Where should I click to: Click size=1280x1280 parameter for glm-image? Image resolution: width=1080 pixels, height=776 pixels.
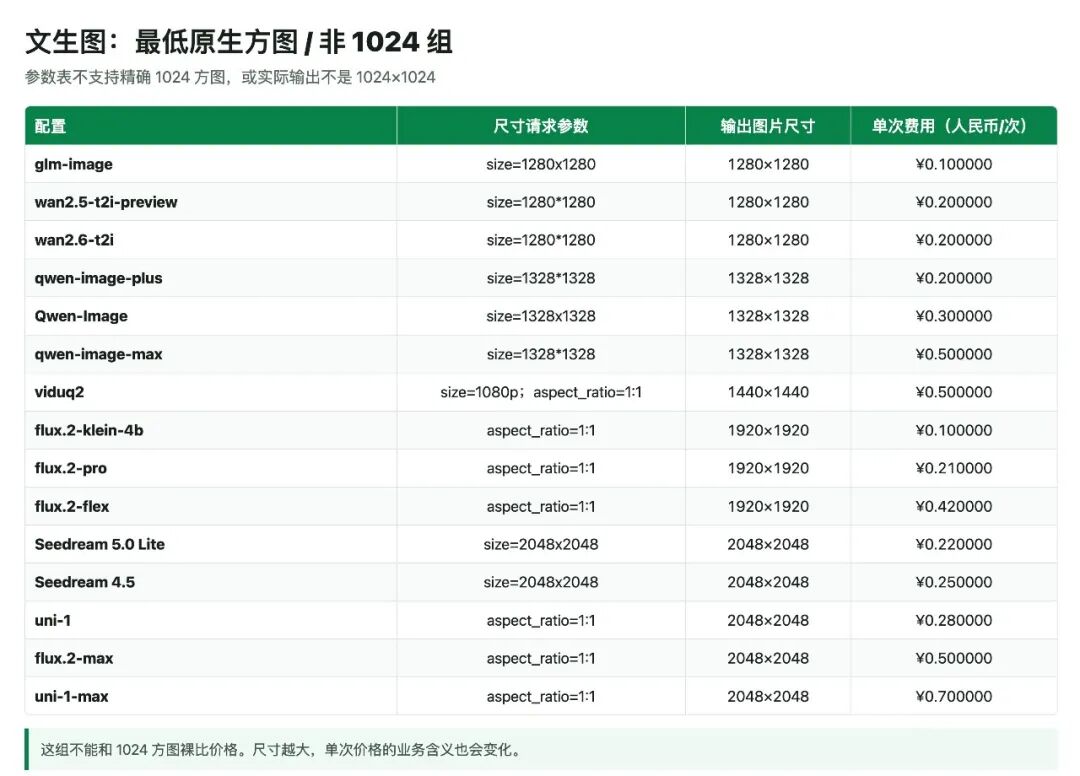(x=541, y=165)
